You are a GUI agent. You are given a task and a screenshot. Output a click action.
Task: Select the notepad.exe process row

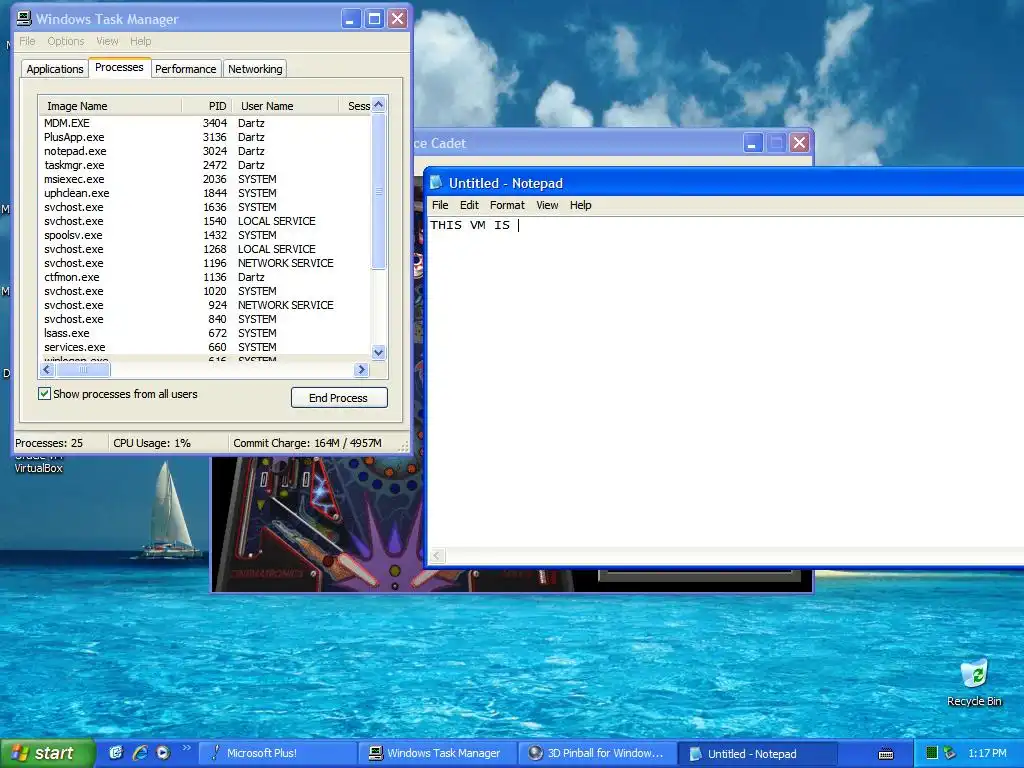204,151
